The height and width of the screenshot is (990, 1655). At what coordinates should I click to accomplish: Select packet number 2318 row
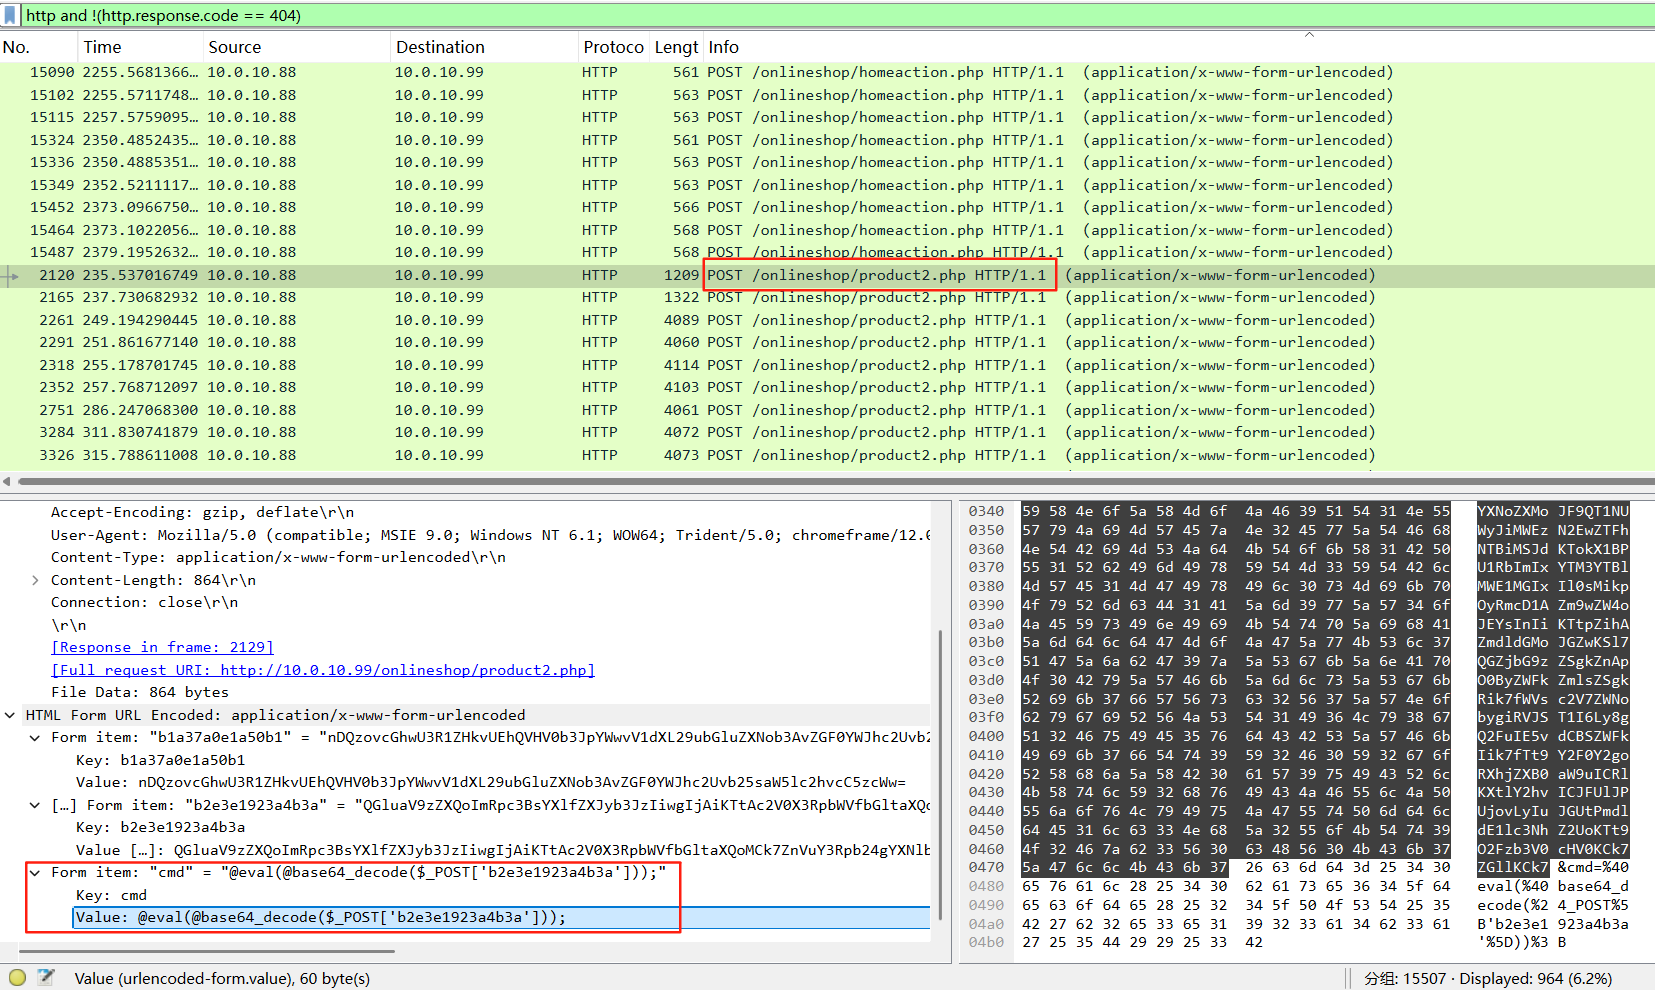point(827,365)
